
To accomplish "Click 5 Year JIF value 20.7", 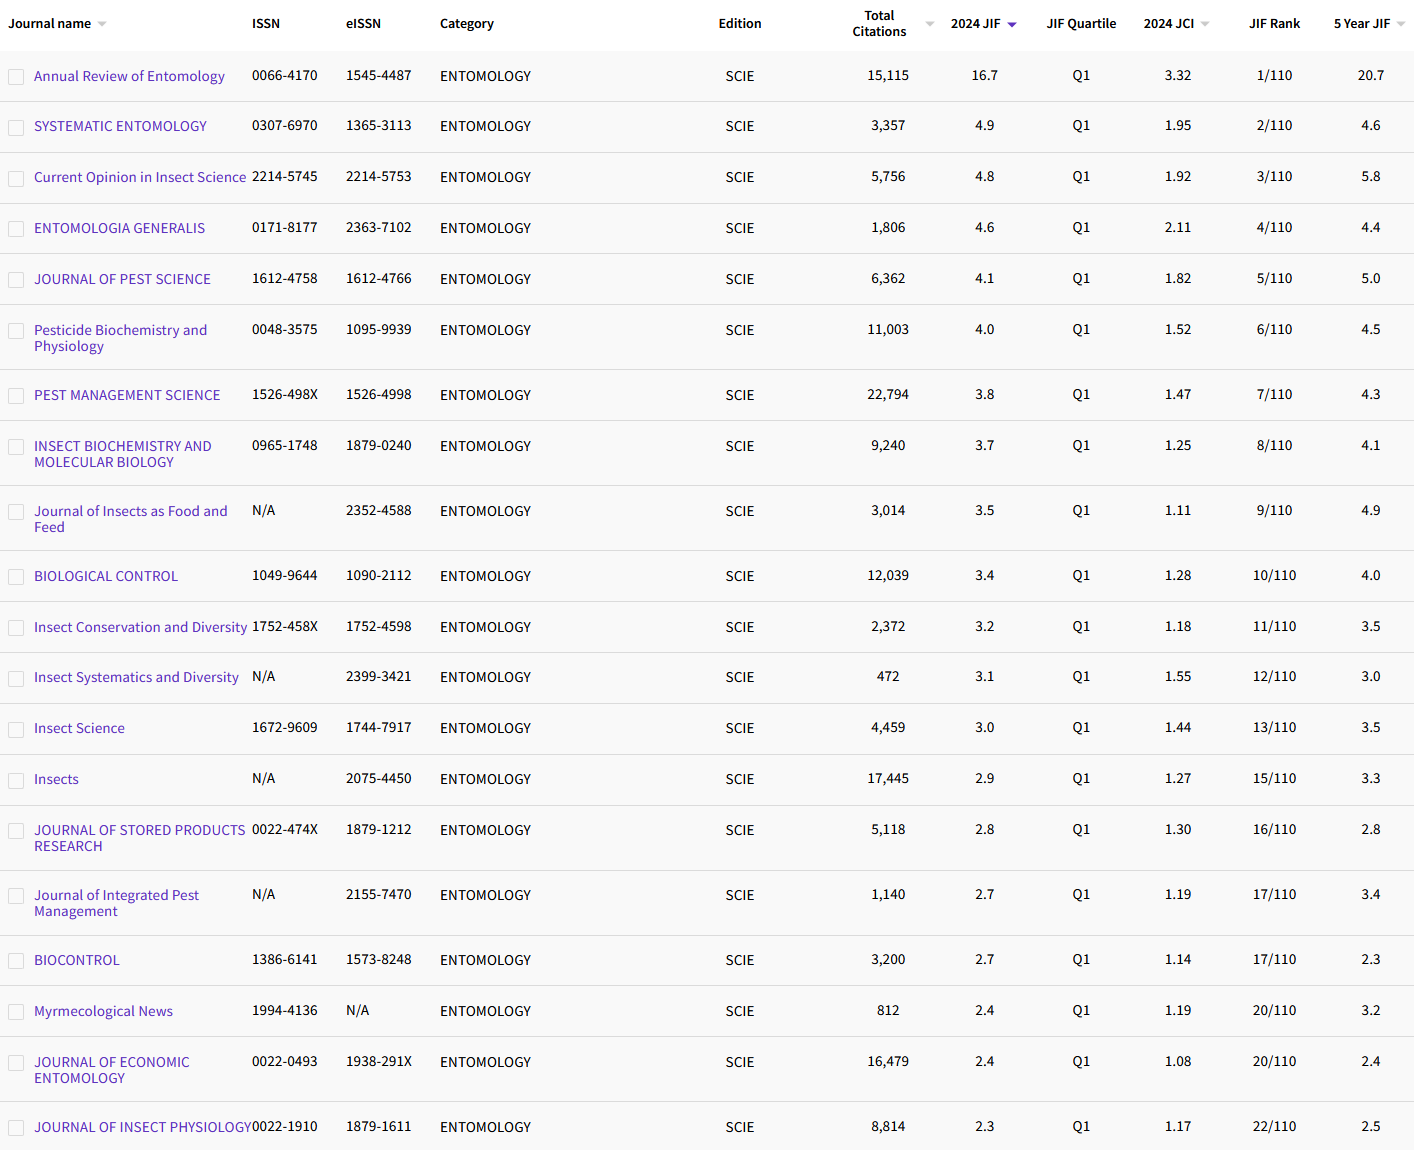I will (1371, 75).
